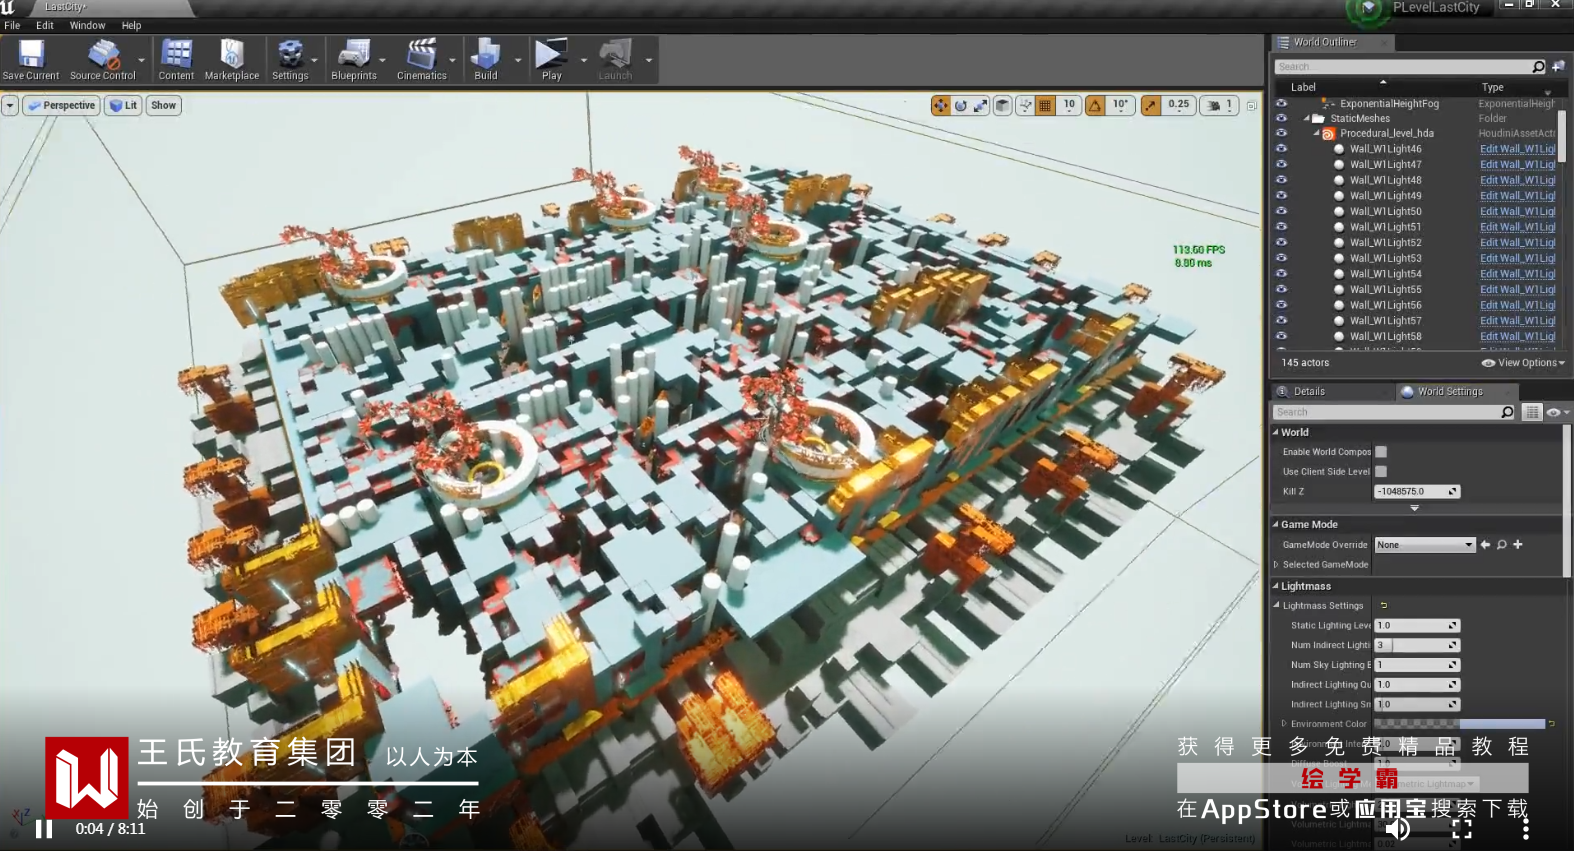Viewport: 1574px width, 851px height.
Task: Open Edit link for Wall_W1Light52
Action: (x=1518, y=243)
